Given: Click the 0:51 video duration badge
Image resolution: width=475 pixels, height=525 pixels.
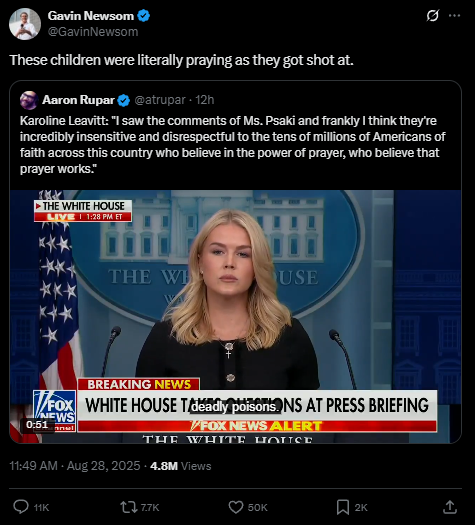Looking at the screenshot, I should (37, 425).
